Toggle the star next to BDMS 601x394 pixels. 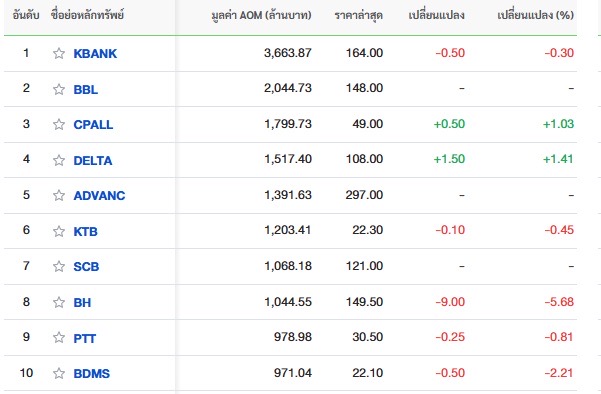click(59, 373)
